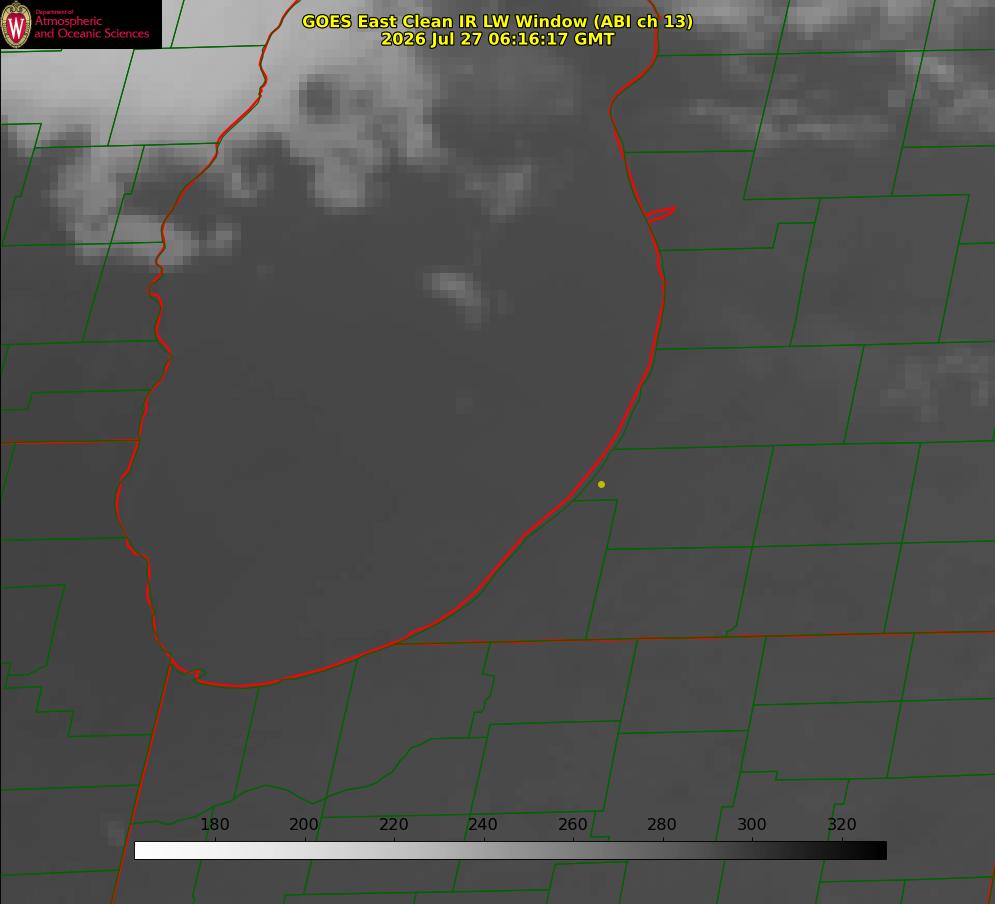Click the 240 tick on the colorbar
The image size is (995, 904).
(483, 824)
